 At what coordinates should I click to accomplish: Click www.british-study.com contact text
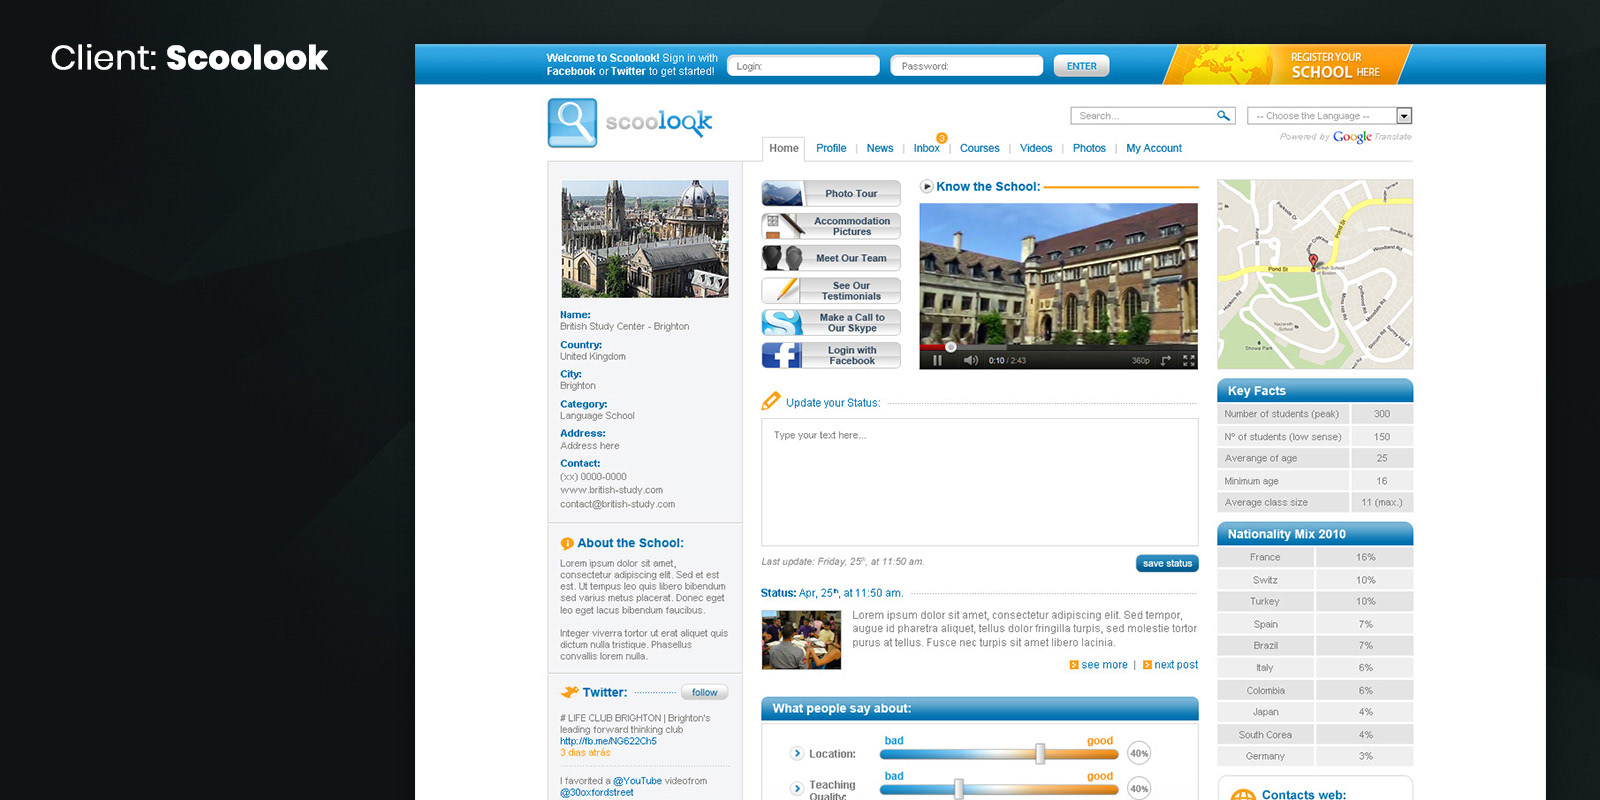[611, 490]
